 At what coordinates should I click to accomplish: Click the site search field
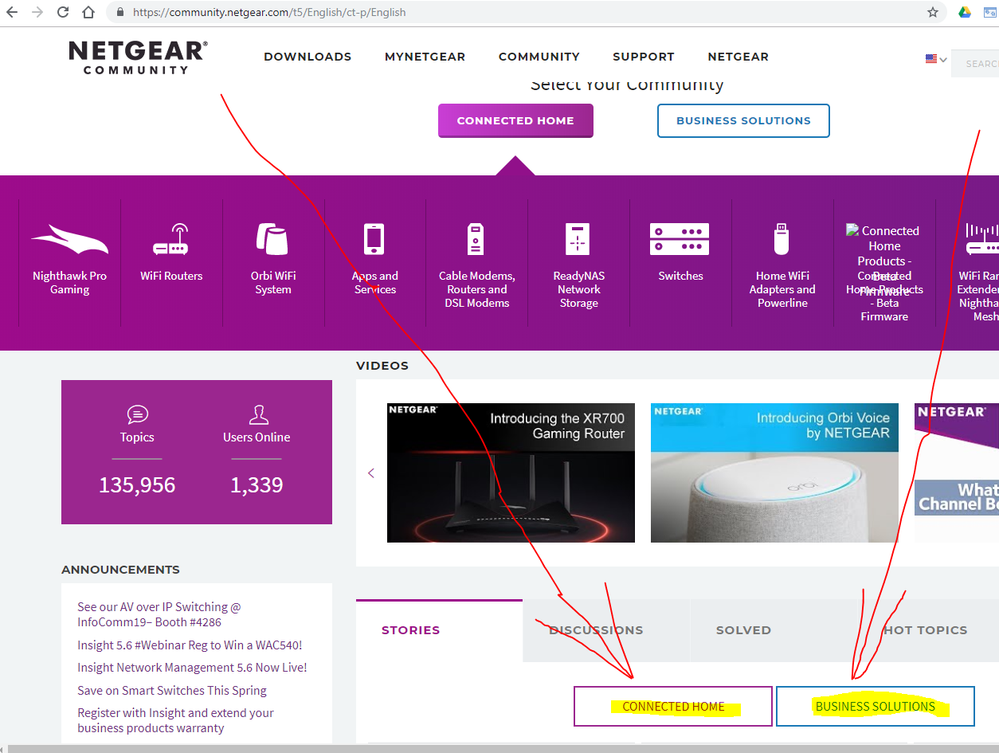point(975,64)
